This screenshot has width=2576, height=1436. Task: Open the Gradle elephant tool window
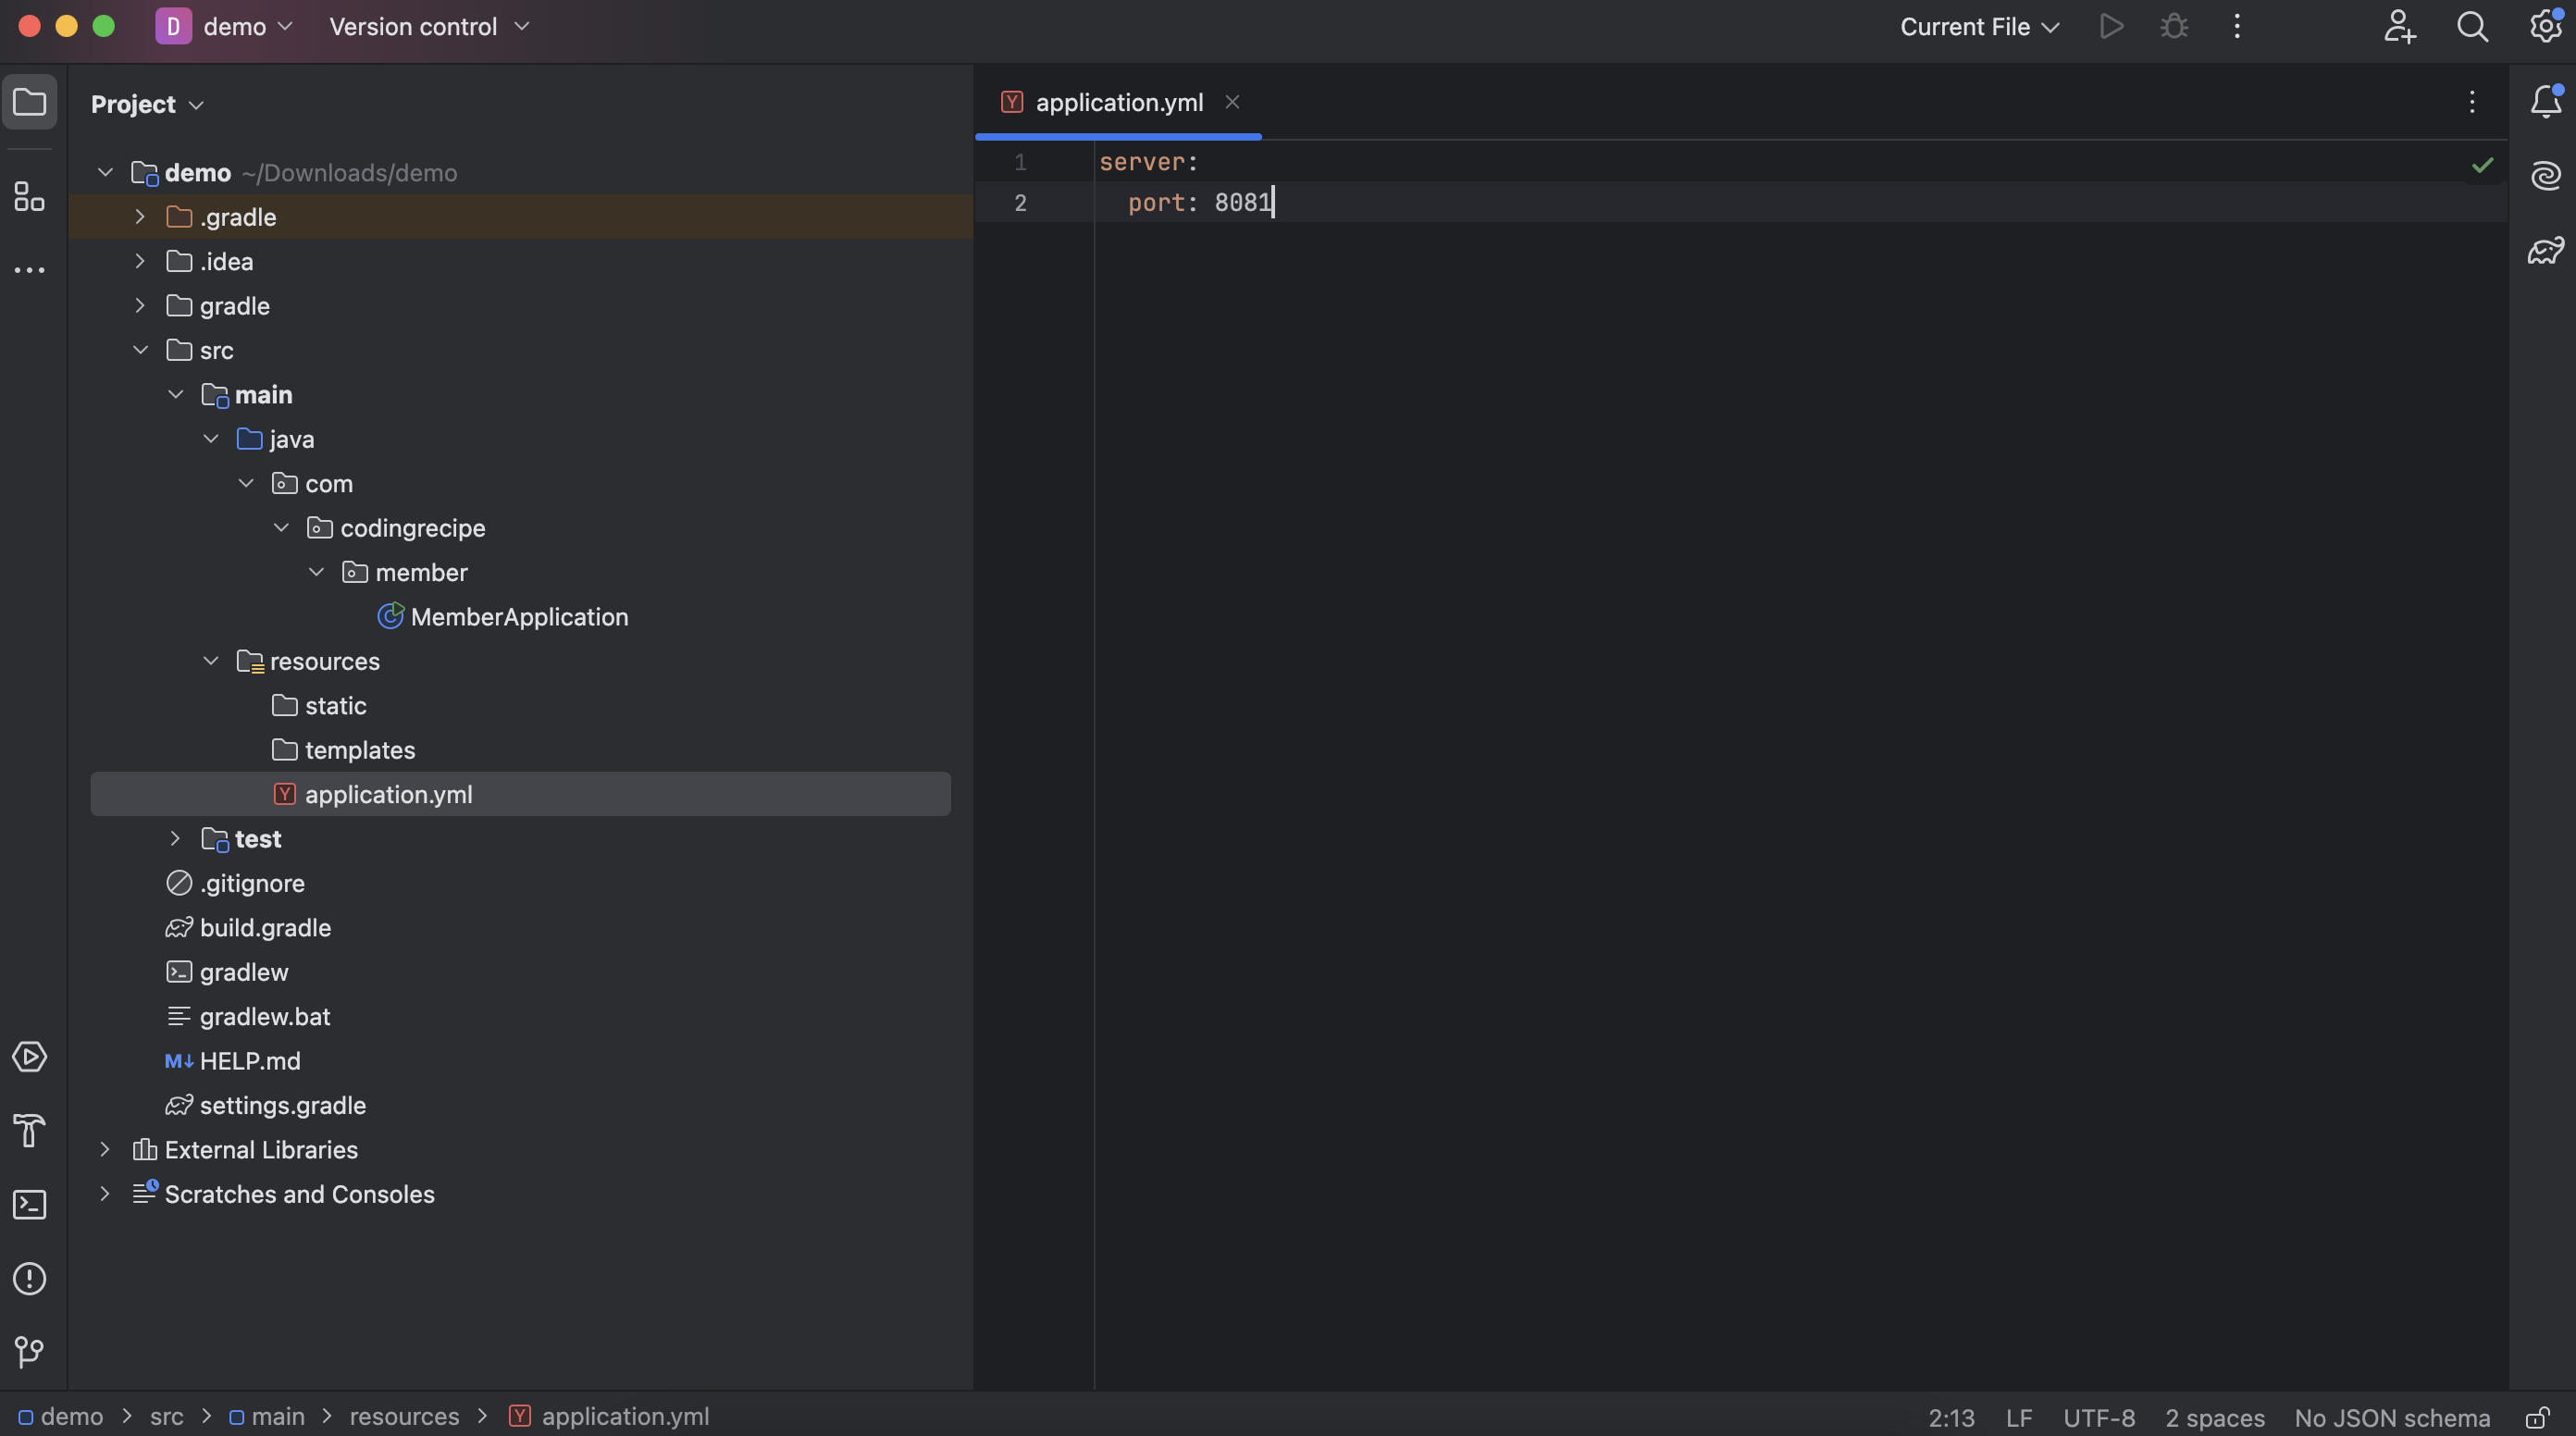click(x=2545, y=250)
